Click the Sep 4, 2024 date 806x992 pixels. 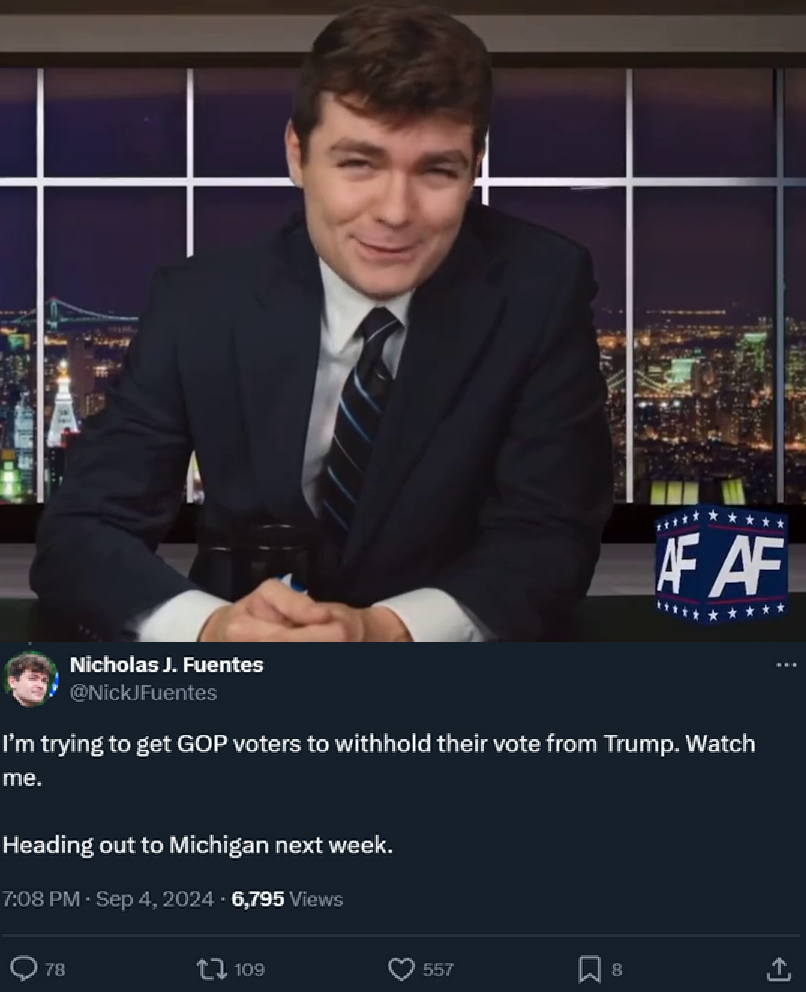coord(155,899)
